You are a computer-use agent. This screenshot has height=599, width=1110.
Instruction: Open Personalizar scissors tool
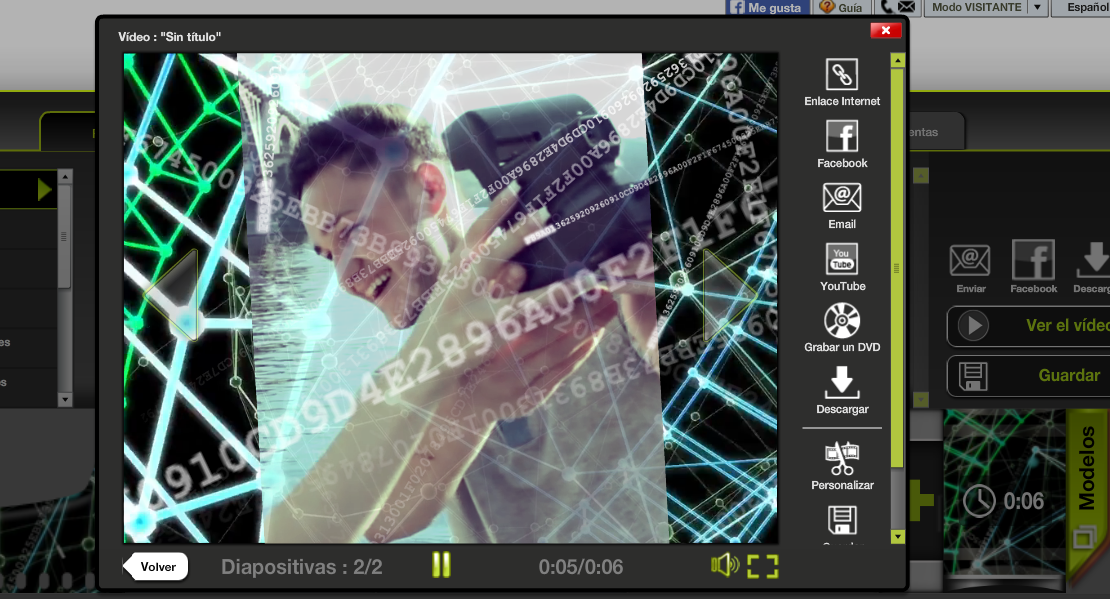(x=842, y=458)
